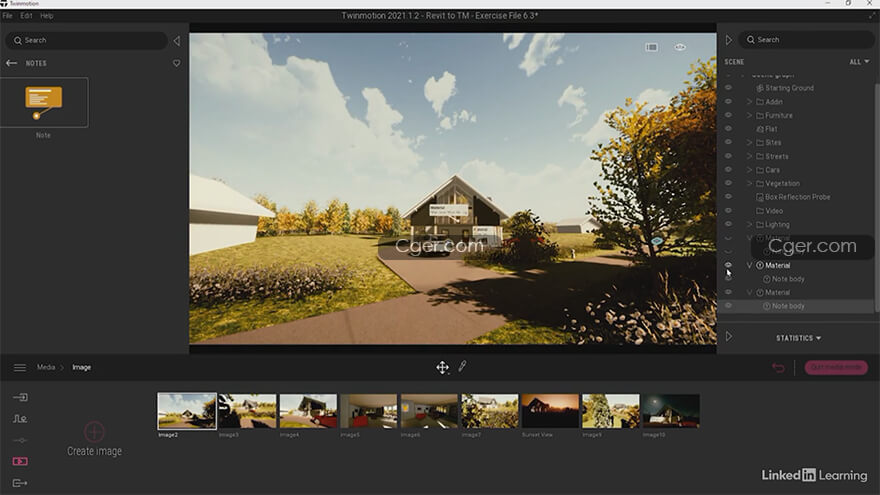The width and height of the screenshot is (880, 495).
Task: Expand the Statistics panel triangle
Action: tap(728, 337)
